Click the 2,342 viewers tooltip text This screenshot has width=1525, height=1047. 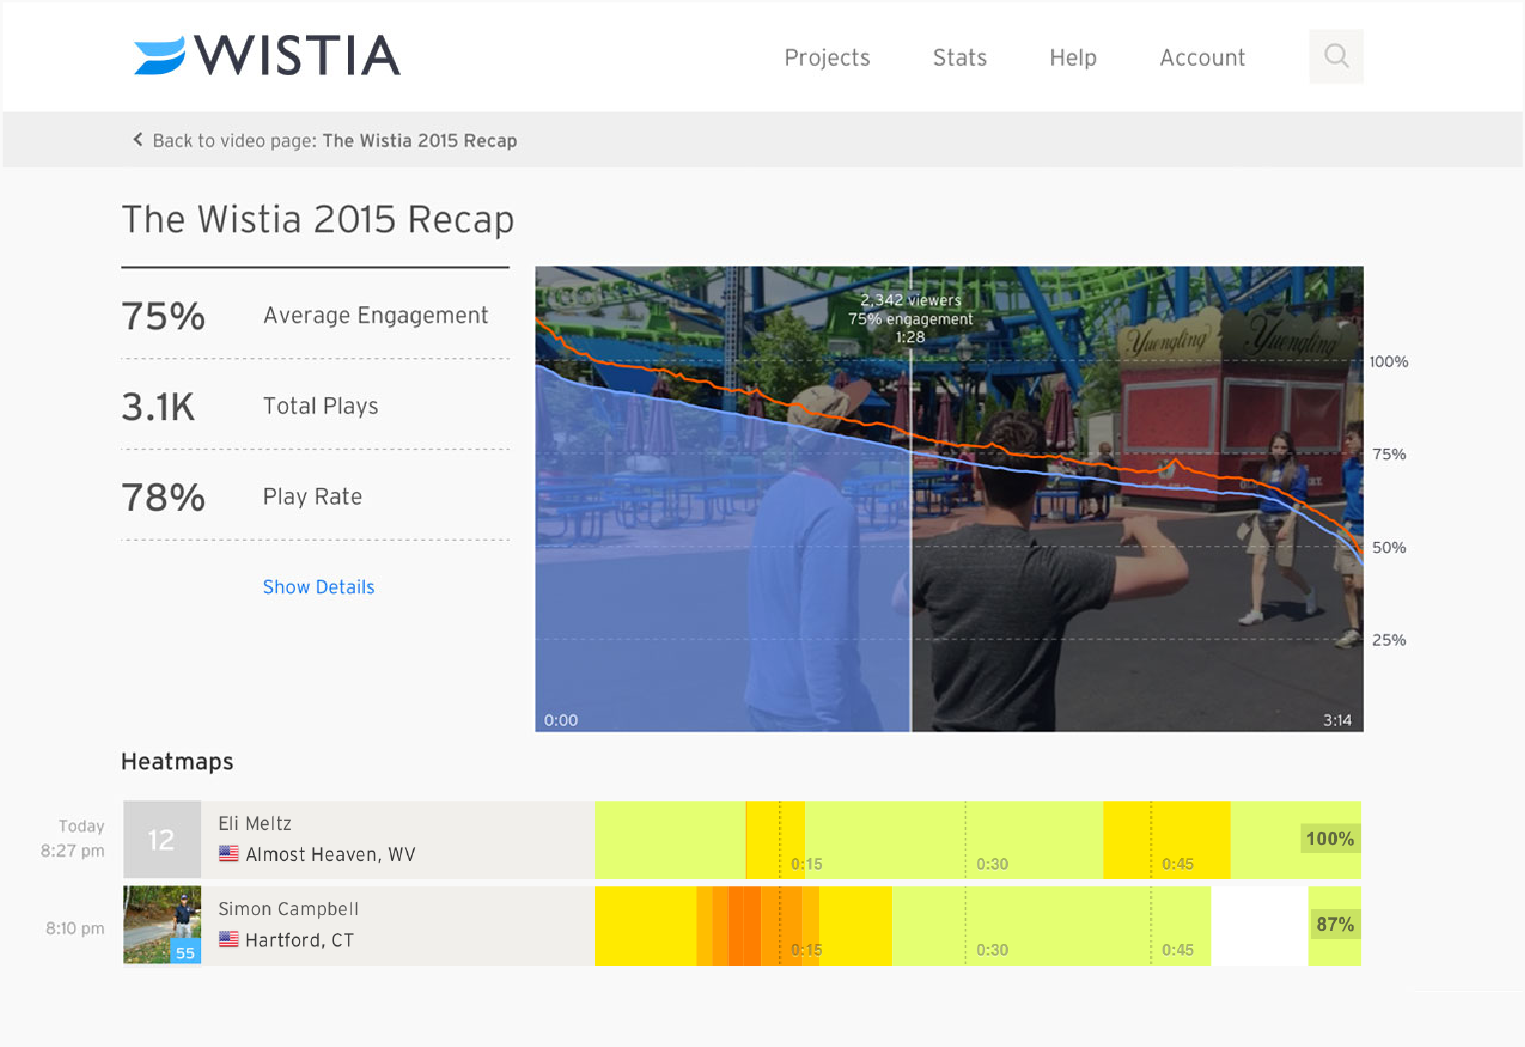point(910,300)
